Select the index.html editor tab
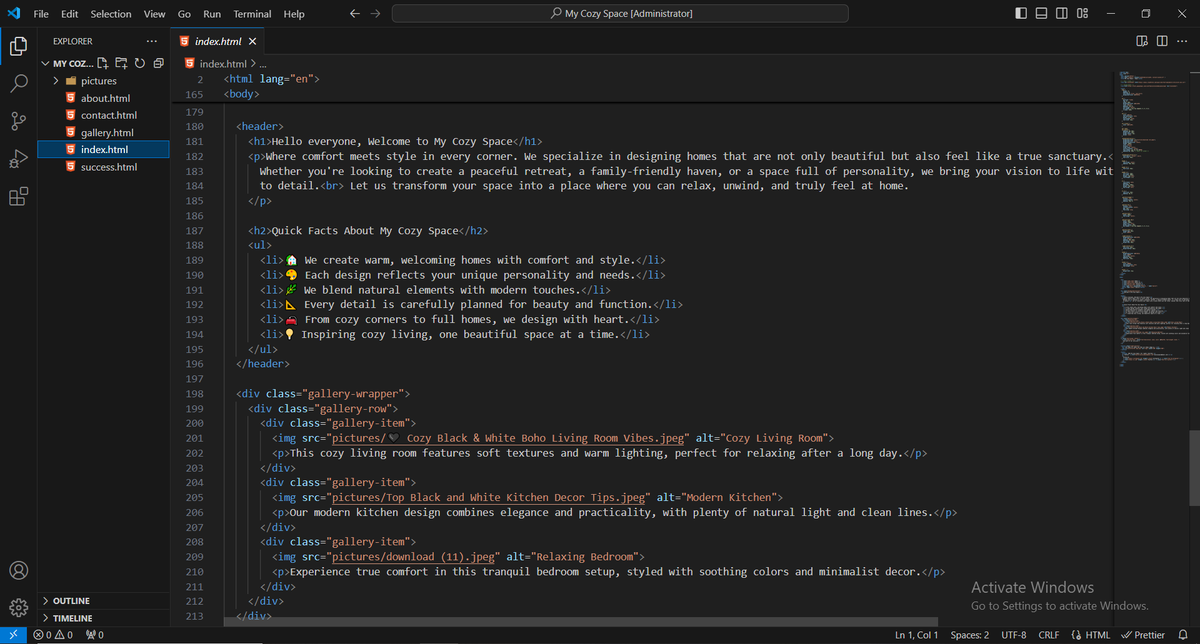 pyautogui.click(x=218, y=41)
